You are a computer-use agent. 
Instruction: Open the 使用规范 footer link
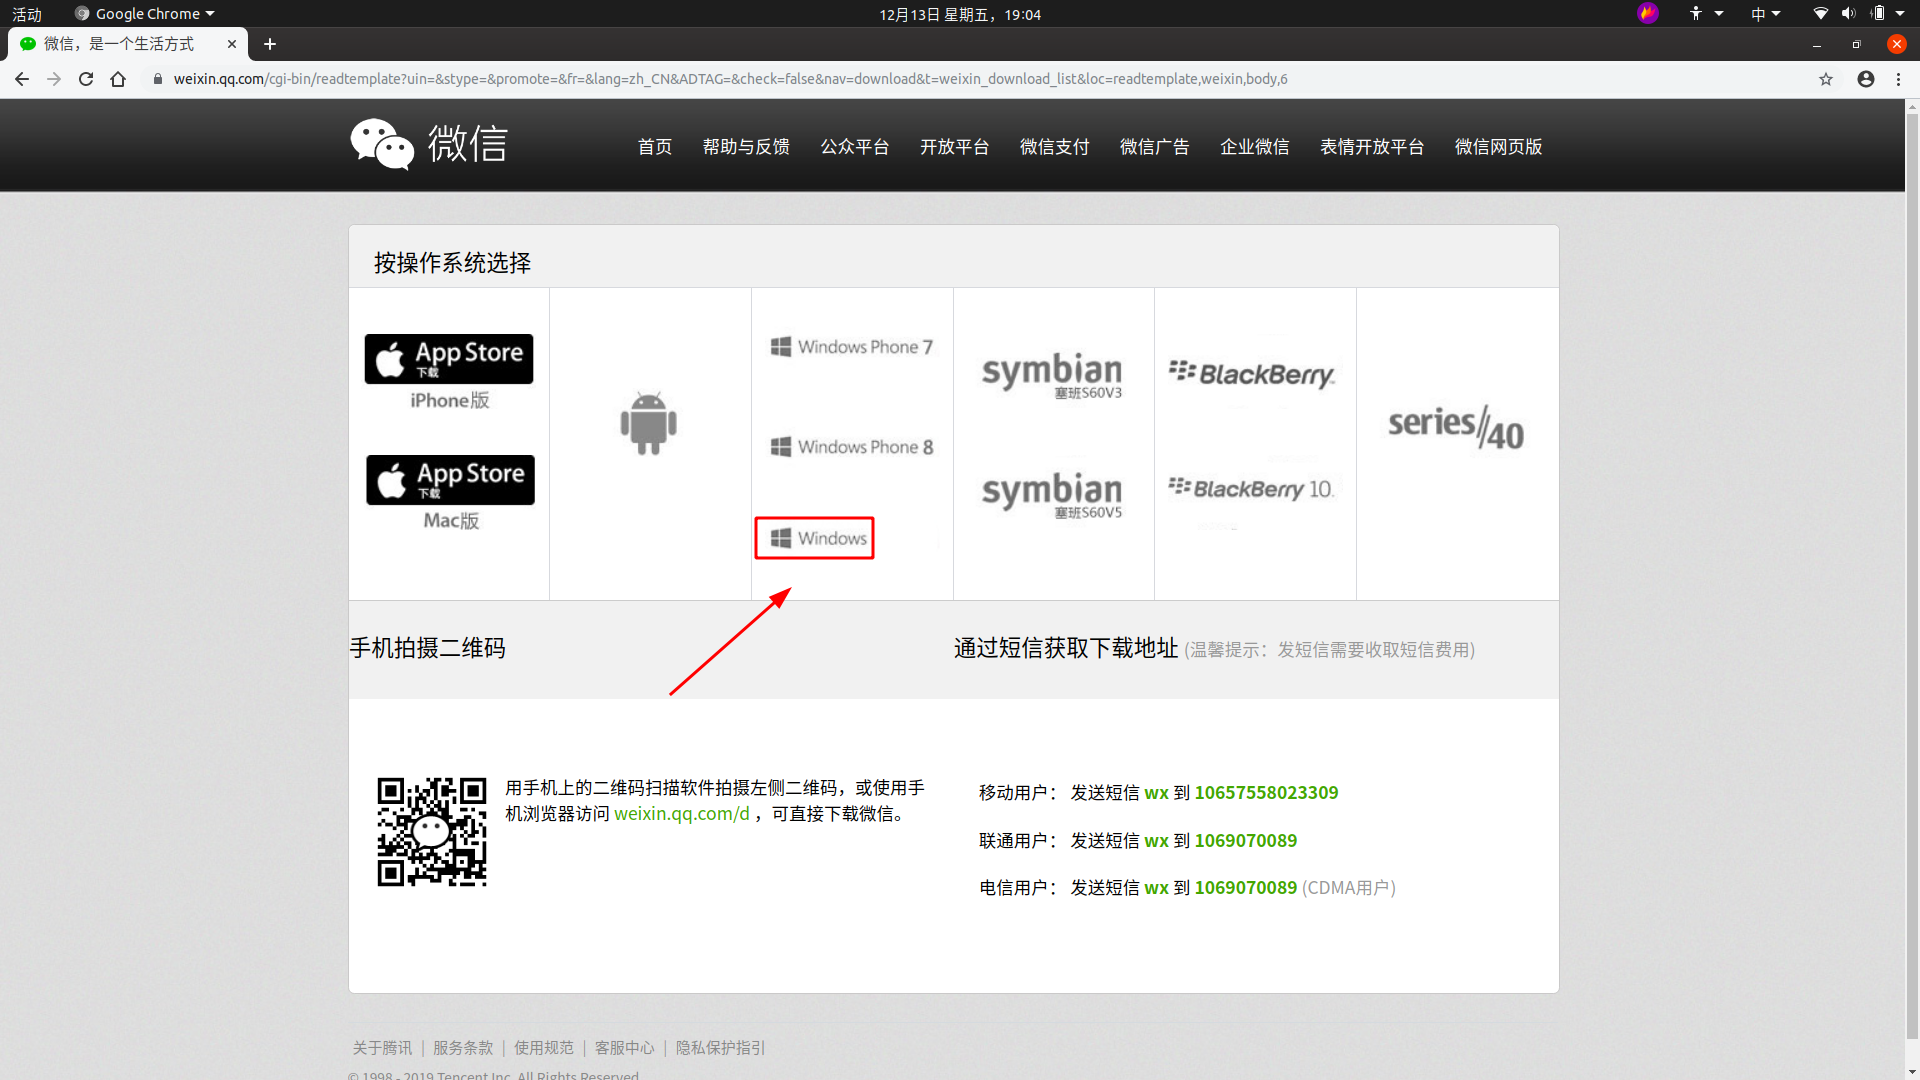pos(544,1048)
